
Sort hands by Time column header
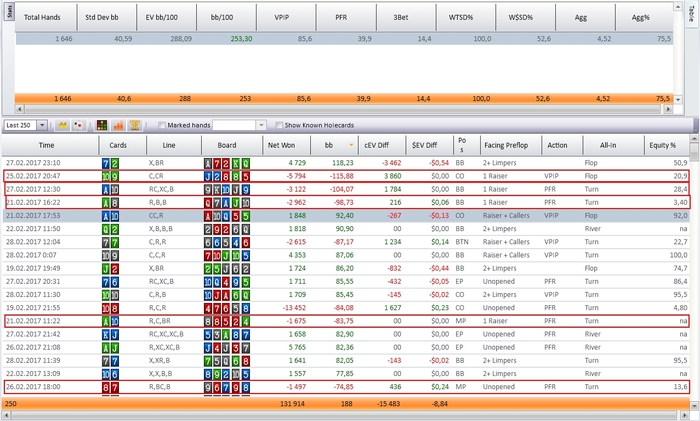click(50, 145)
